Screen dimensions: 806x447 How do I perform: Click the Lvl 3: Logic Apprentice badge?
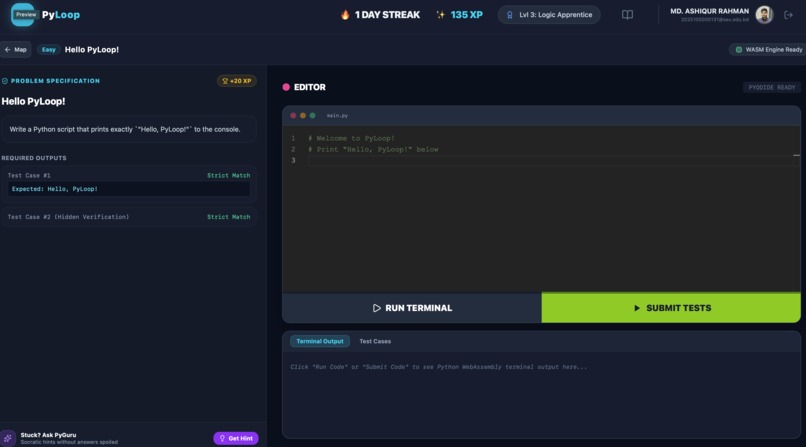point(549,15)
